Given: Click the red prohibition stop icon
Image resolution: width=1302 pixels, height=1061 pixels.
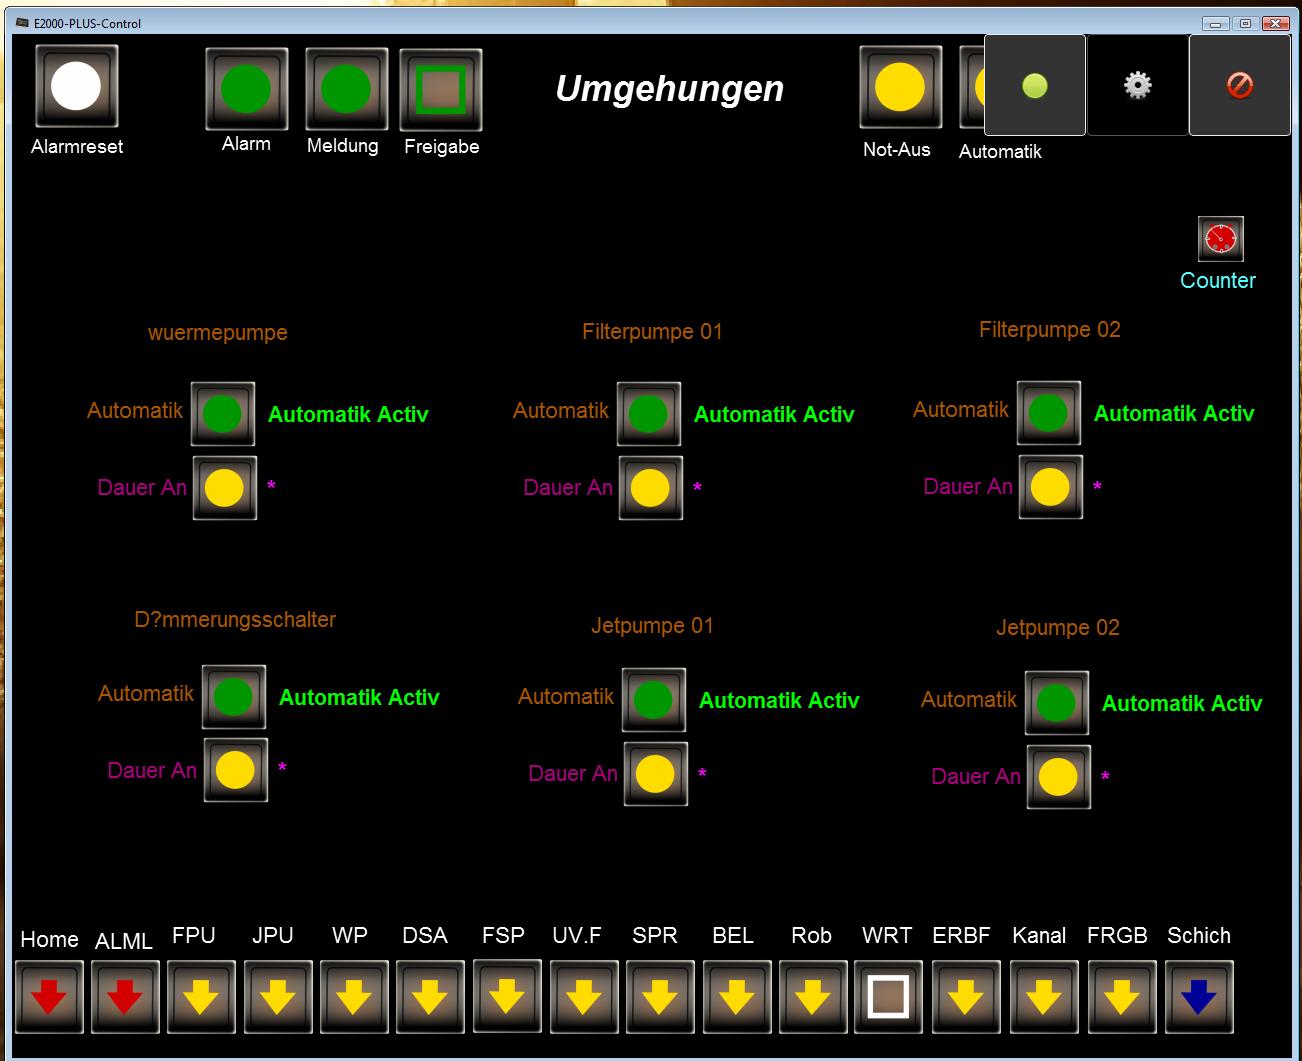Looking at the screenshot, I should tap(1239, 85).
